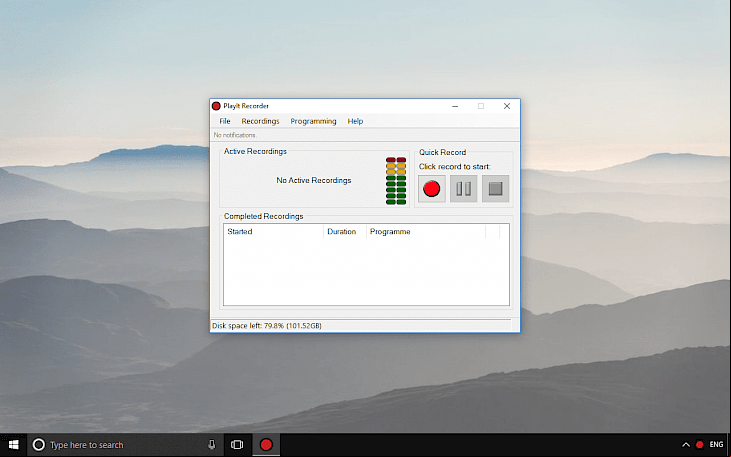Sort completed recordings by Started column
This screenshot has height=457, width=731.
tap(273, 232)
